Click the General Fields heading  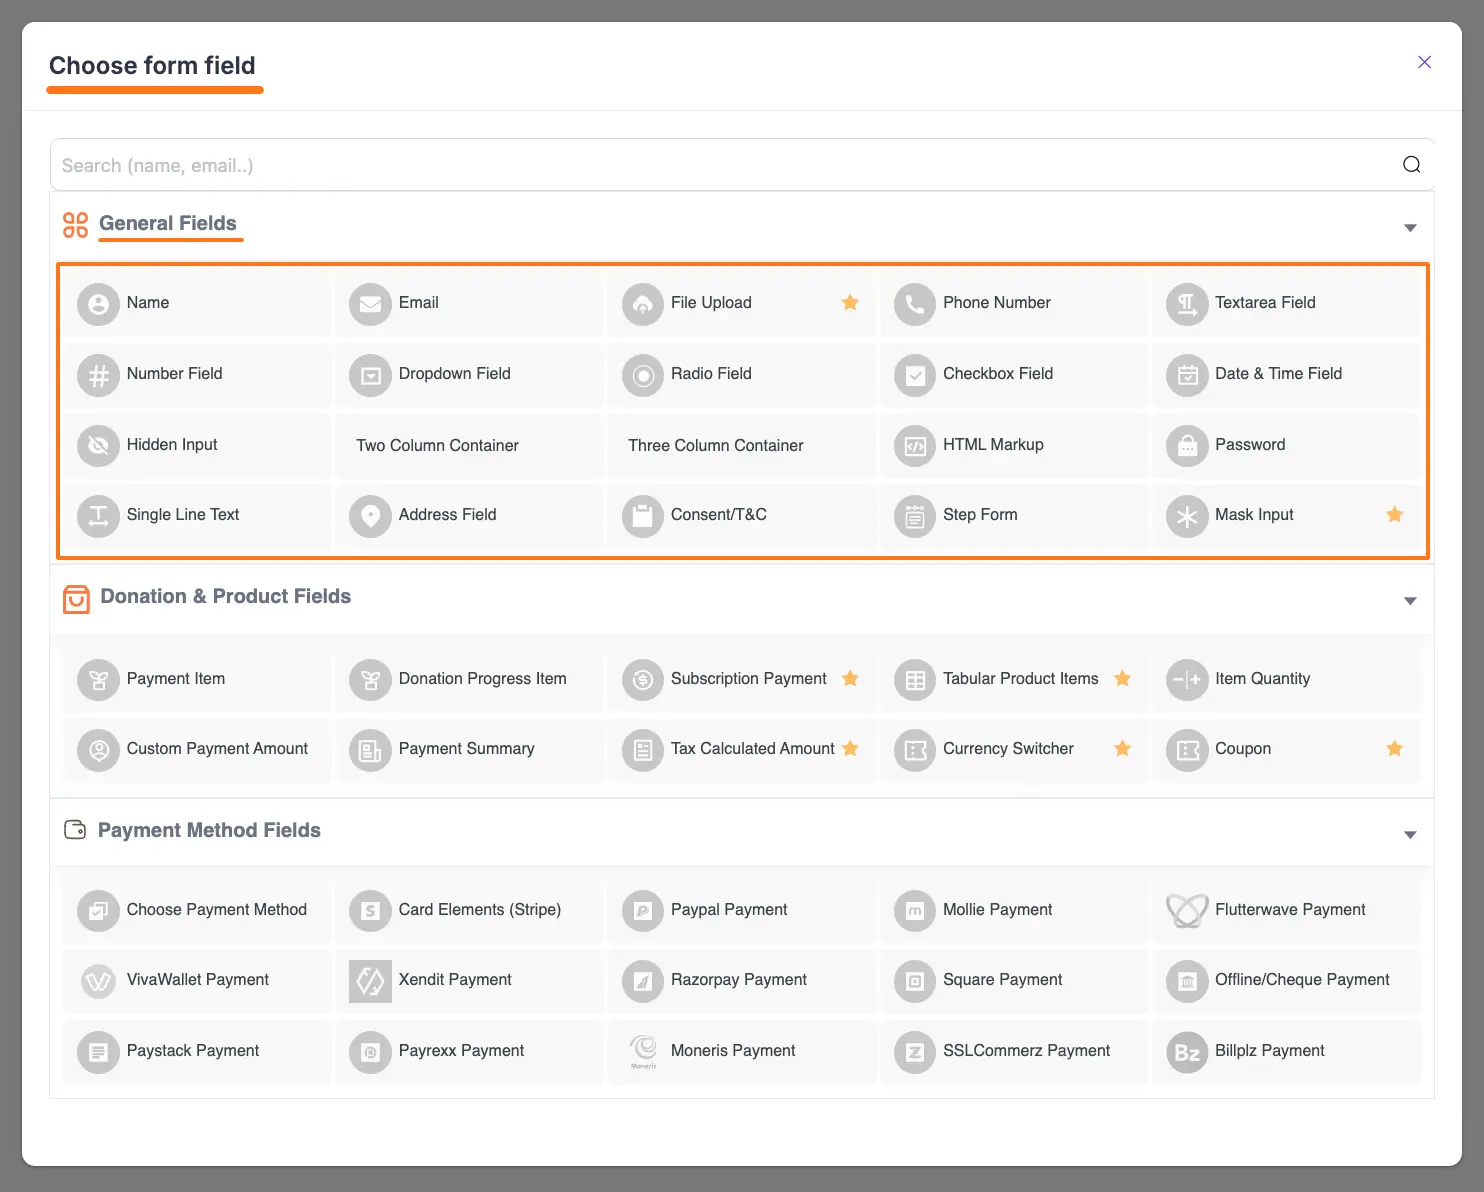[x=168, y=223]
